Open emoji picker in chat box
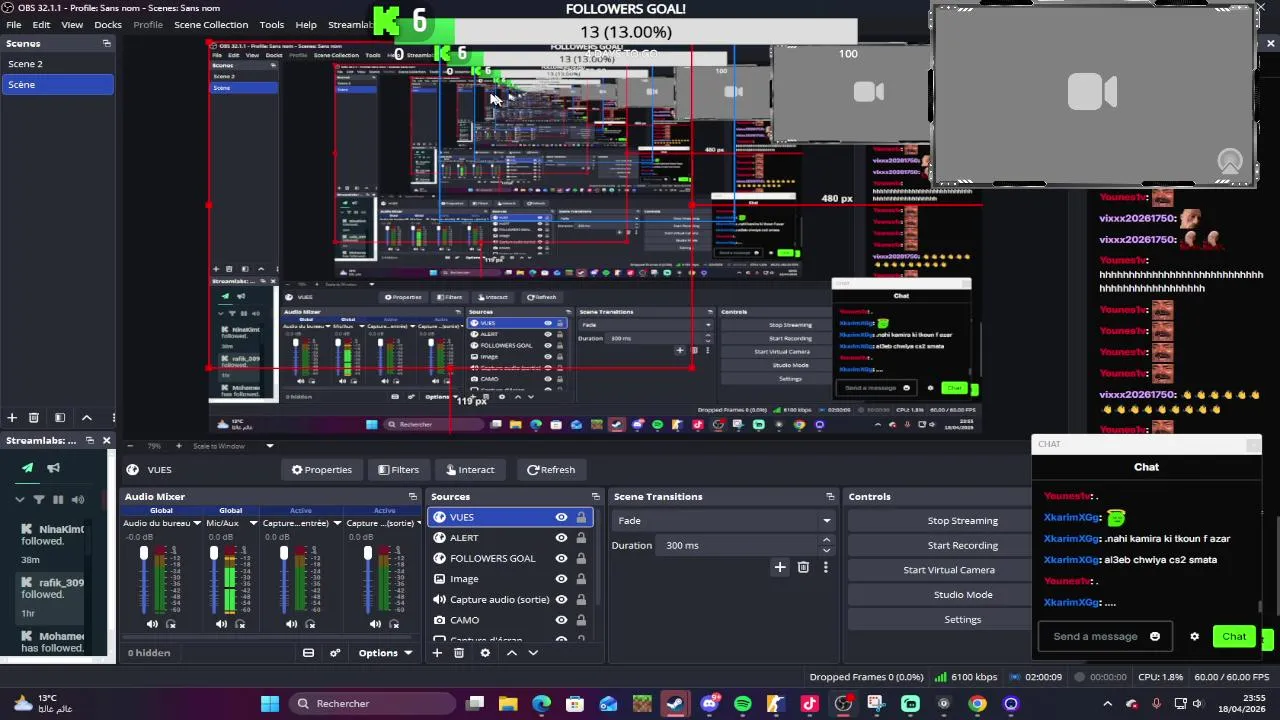1280x720 pixels. click(x=1155, y=636)
